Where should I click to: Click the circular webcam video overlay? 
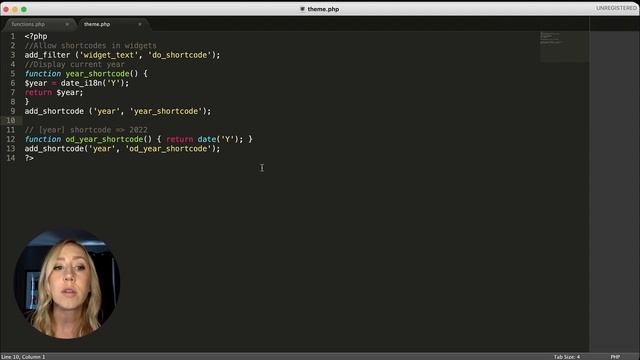click(x=67, y=284)
